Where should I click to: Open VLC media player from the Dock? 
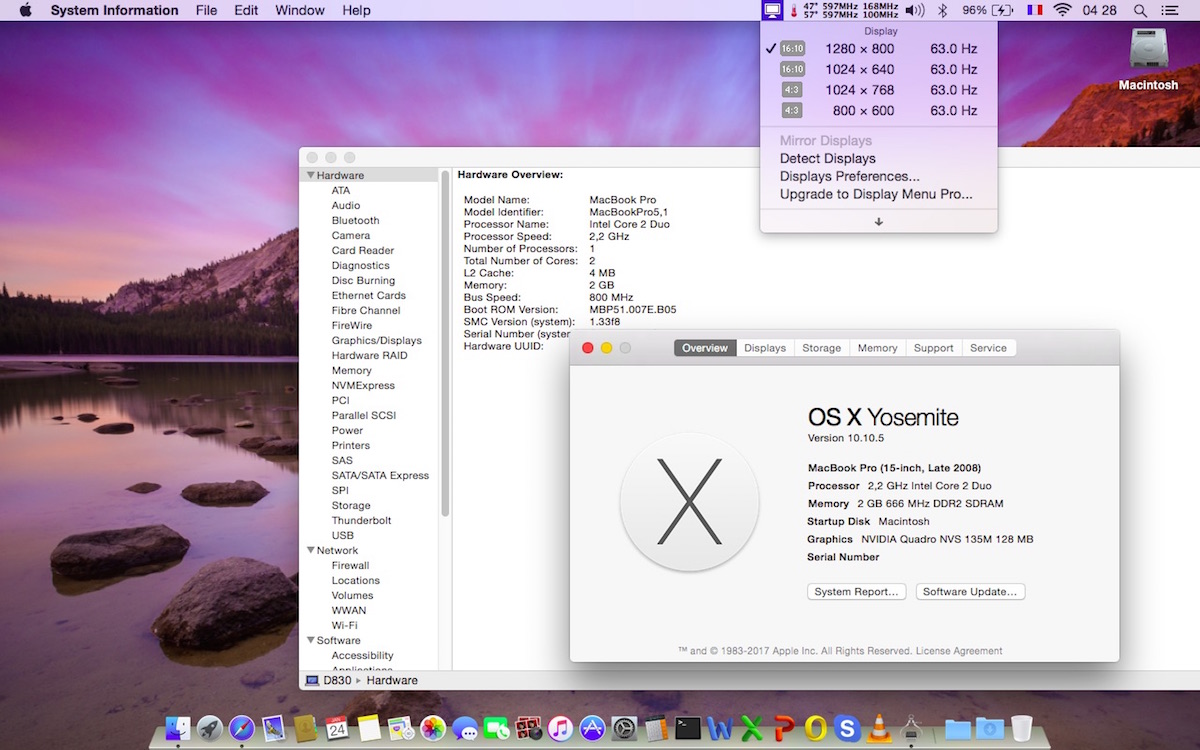[878, 729]
